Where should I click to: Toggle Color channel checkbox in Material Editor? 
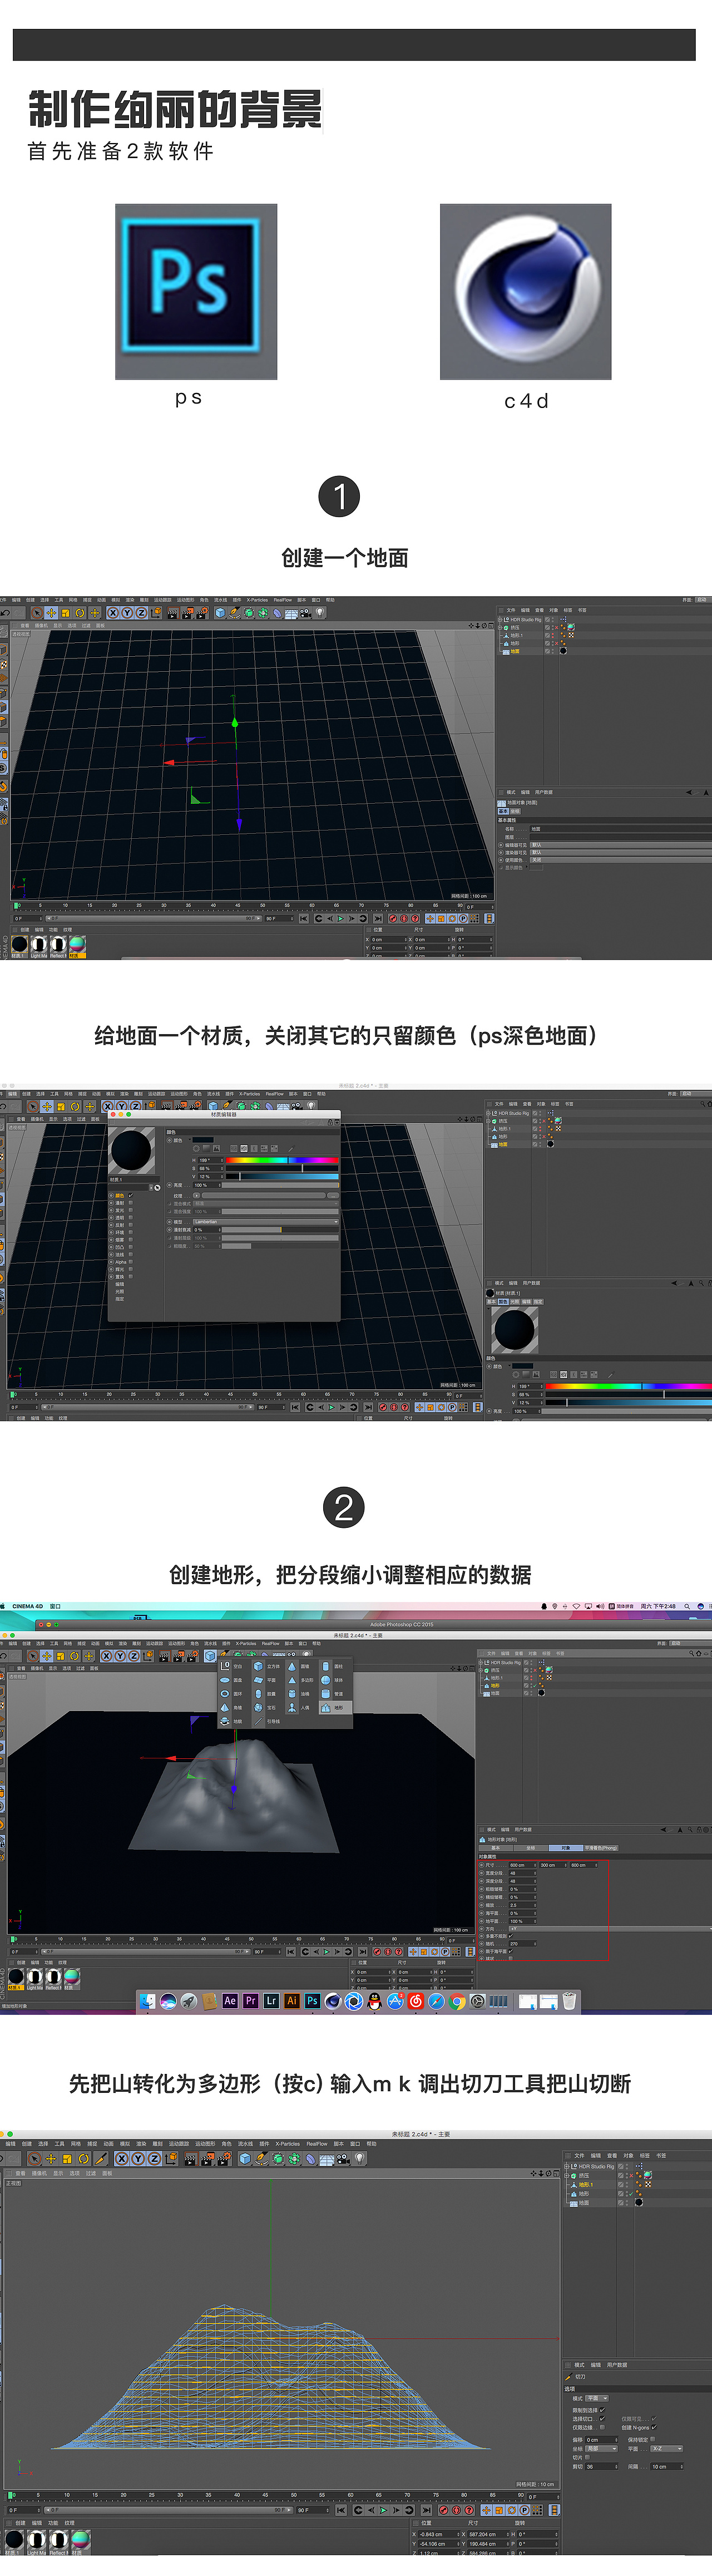[130, 1195]
